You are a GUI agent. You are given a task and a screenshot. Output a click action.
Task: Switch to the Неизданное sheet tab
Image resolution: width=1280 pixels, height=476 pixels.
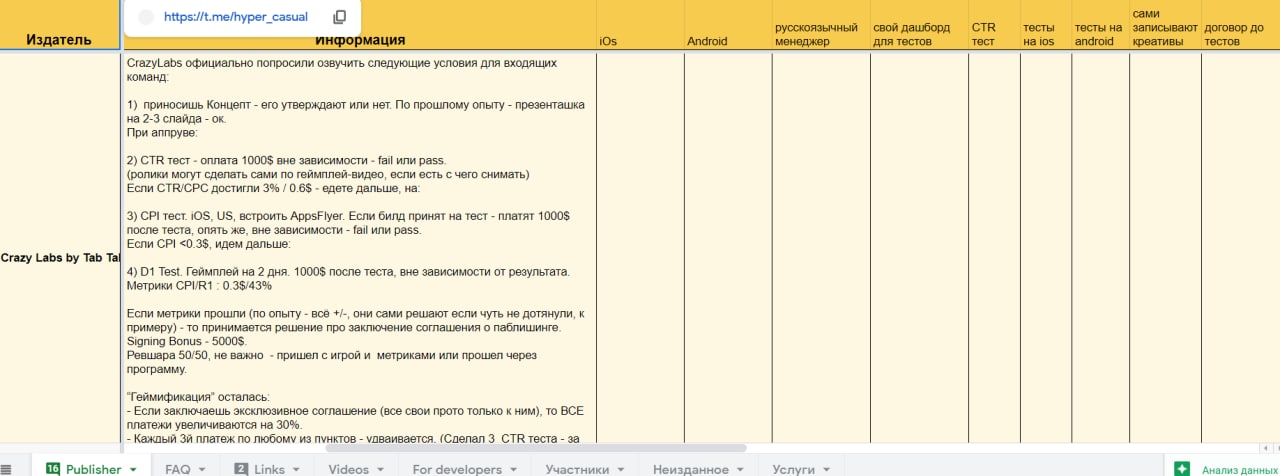pos(689,469)
